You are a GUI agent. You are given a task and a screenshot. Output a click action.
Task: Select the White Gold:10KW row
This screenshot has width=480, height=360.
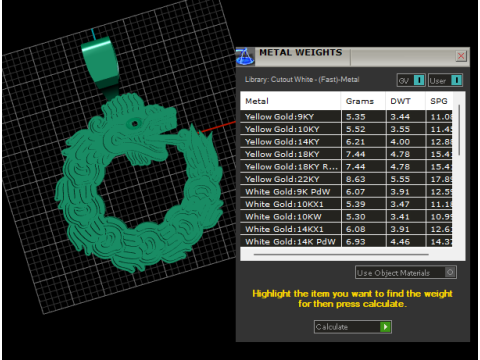click(346, 217)
